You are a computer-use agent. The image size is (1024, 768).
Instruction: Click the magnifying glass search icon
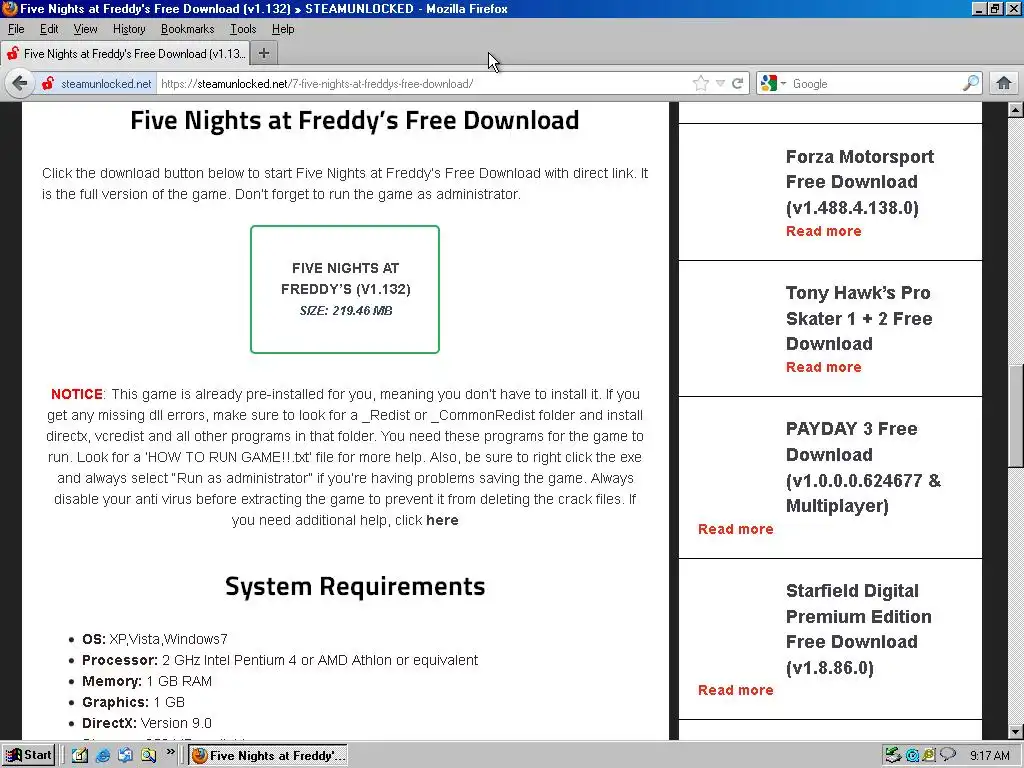971,83
